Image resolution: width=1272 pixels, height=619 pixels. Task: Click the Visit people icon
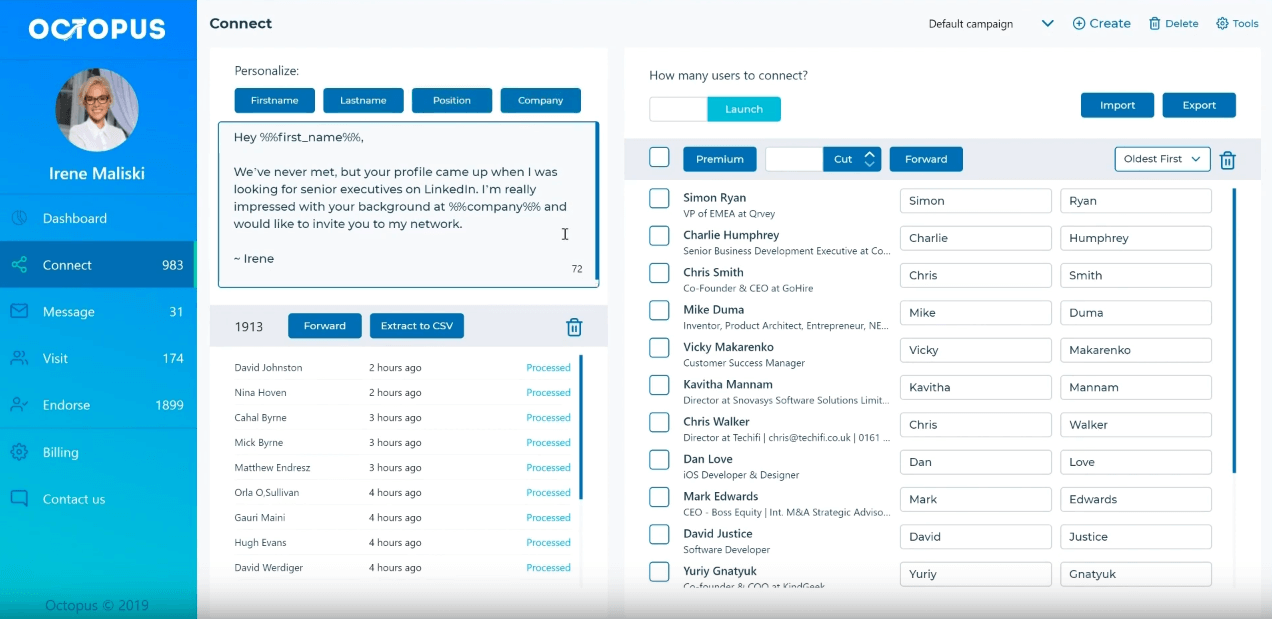pos(19,358)
